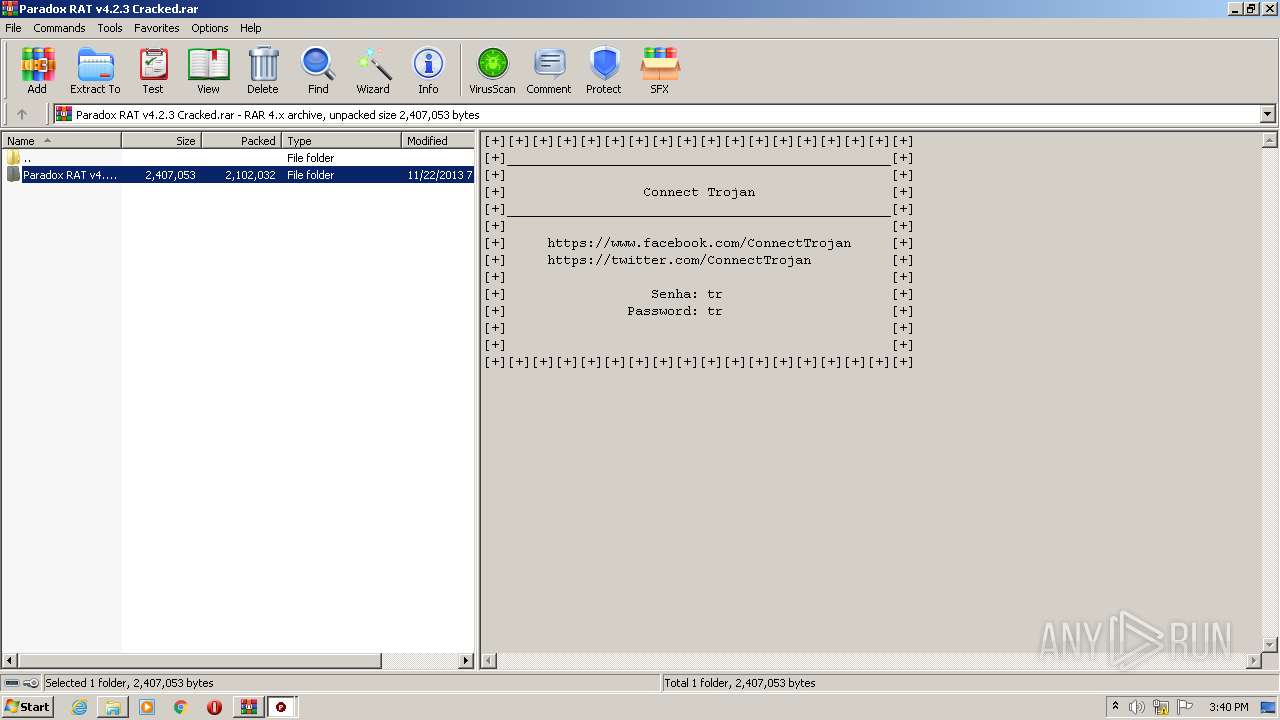The image size is (1280, 720).
Task: Click the twitter.com/ConnectTrojan text
Action: 679,260
